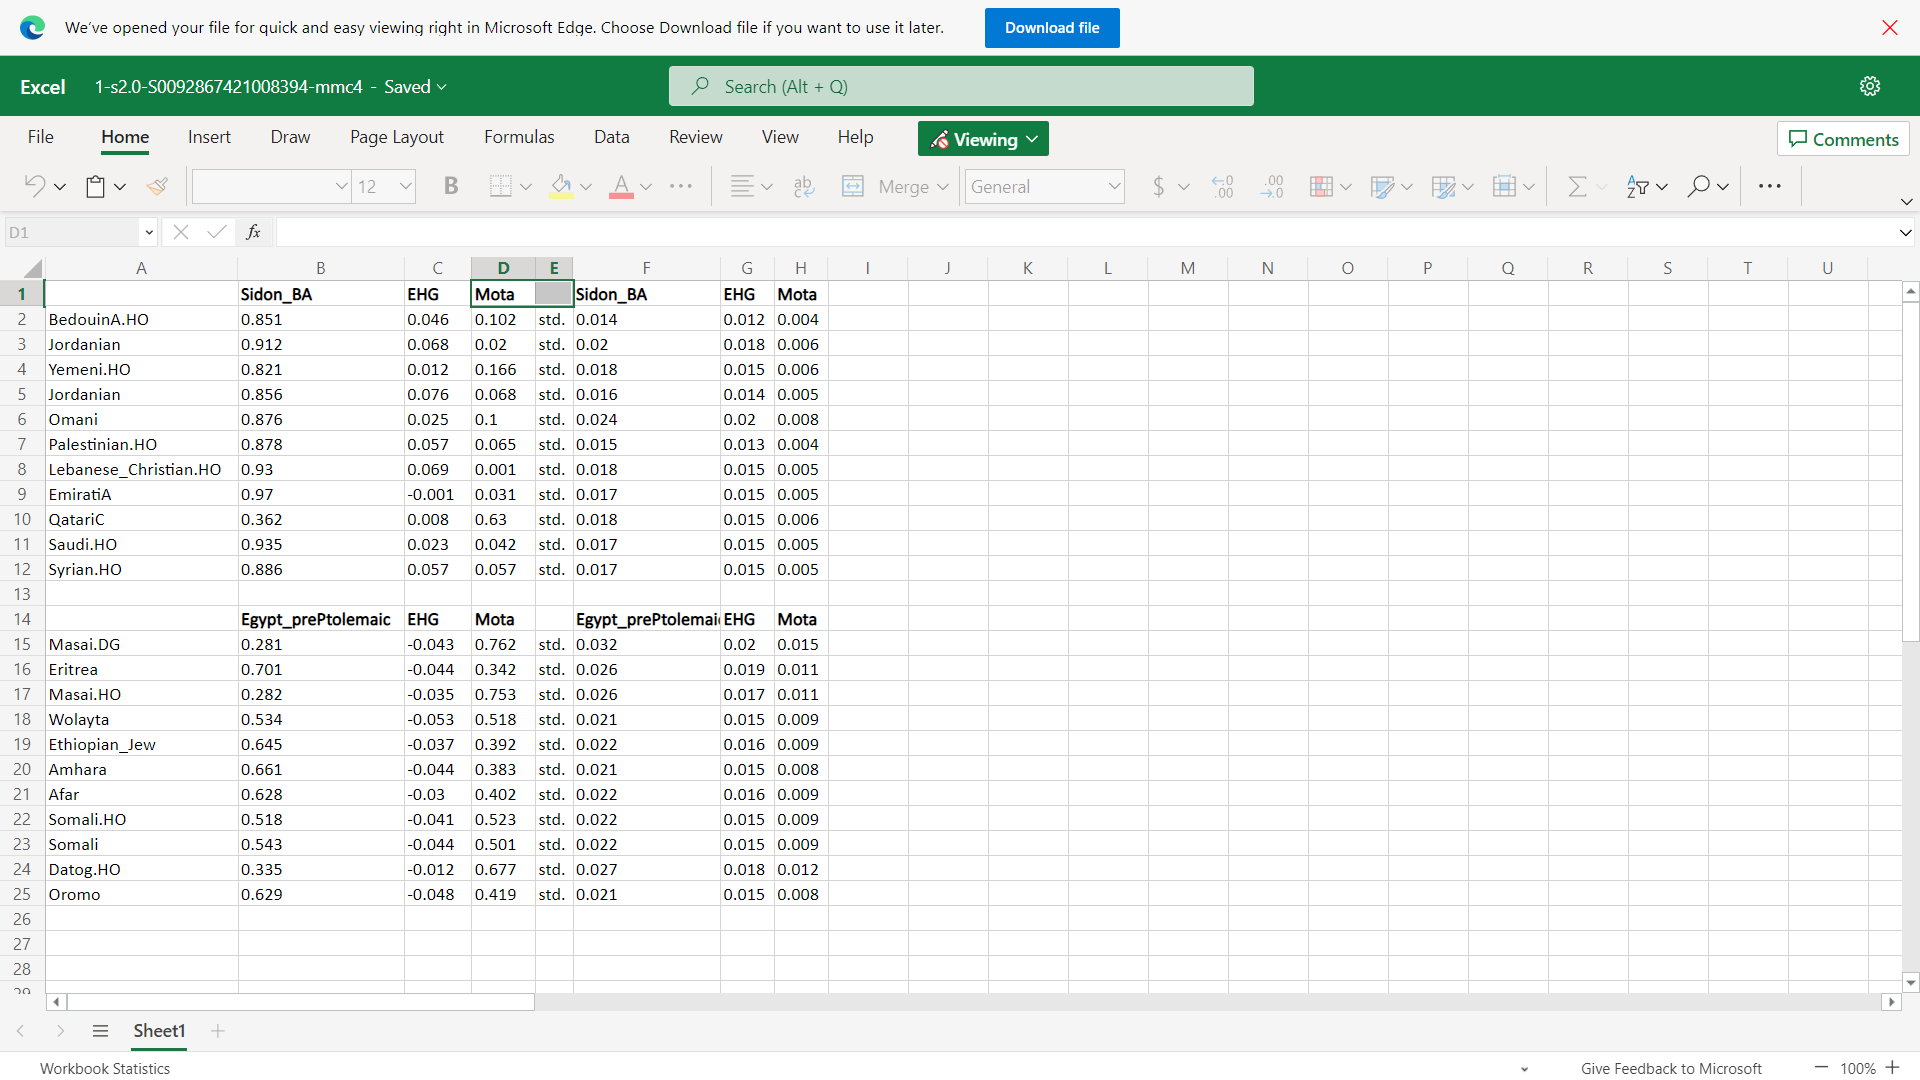The width and height of the screenshot is (1920, 1080).
Task: Click the Fill Color bucket icon
Action: click(562, 186)
